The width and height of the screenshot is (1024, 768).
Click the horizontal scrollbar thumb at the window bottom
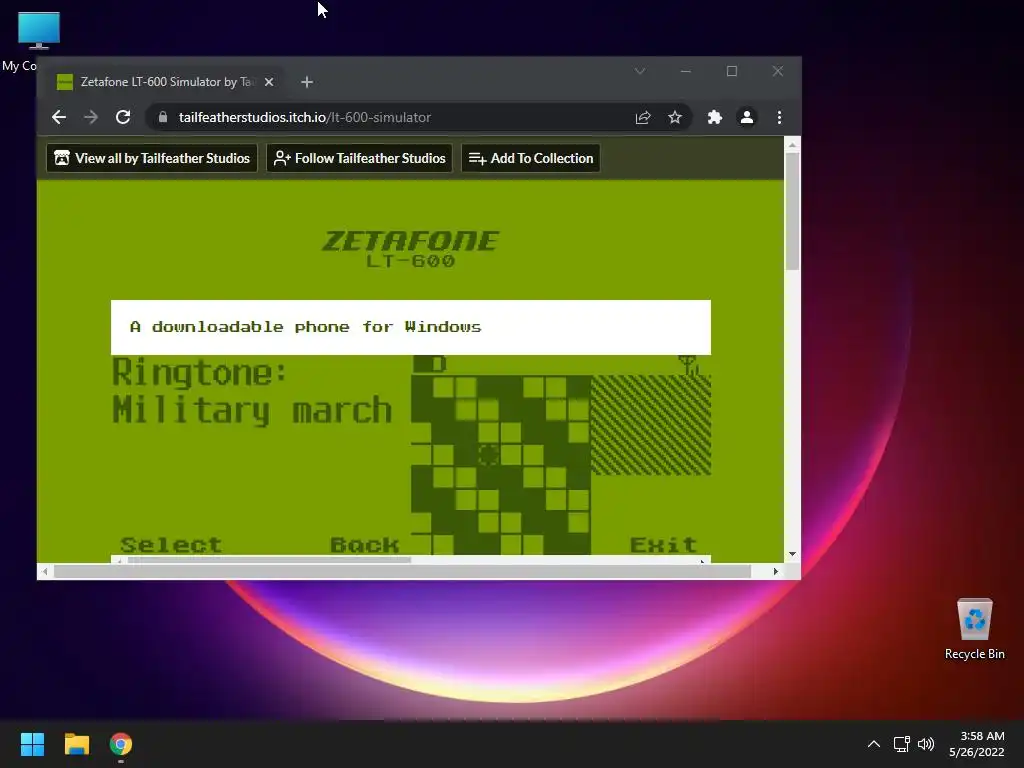click(x=402, y=571)
